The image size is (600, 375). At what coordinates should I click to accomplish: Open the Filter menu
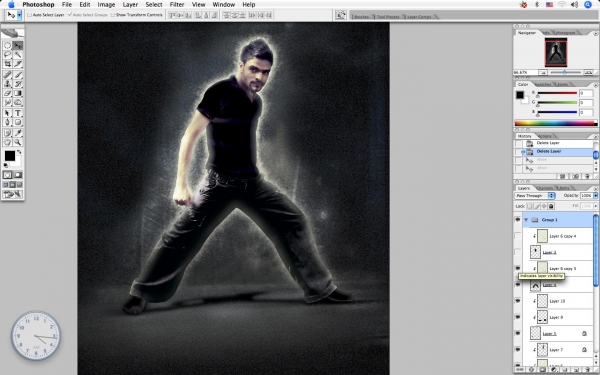point(177,5)
